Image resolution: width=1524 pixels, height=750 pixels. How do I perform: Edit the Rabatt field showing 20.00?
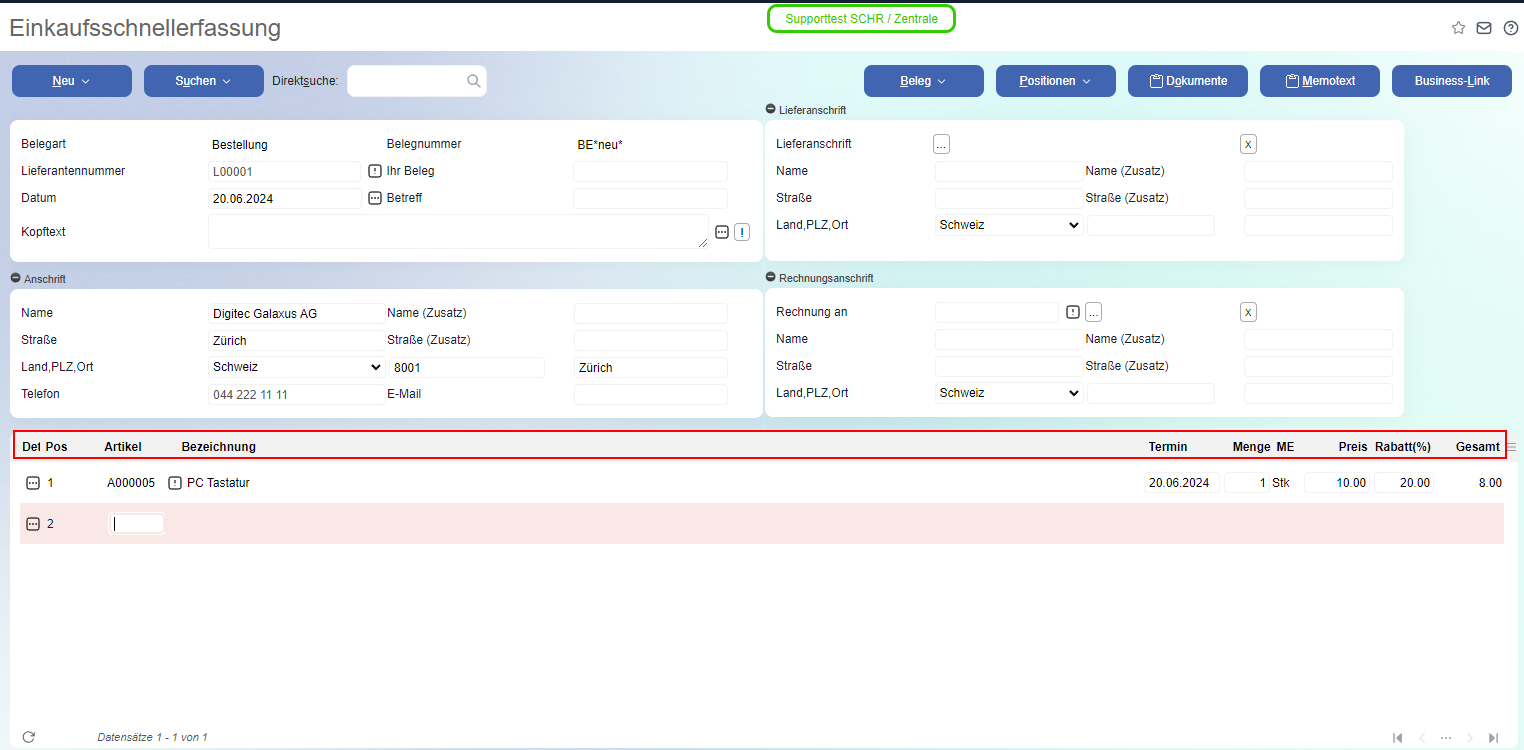pyautogui.click(x=1403, y=483)
